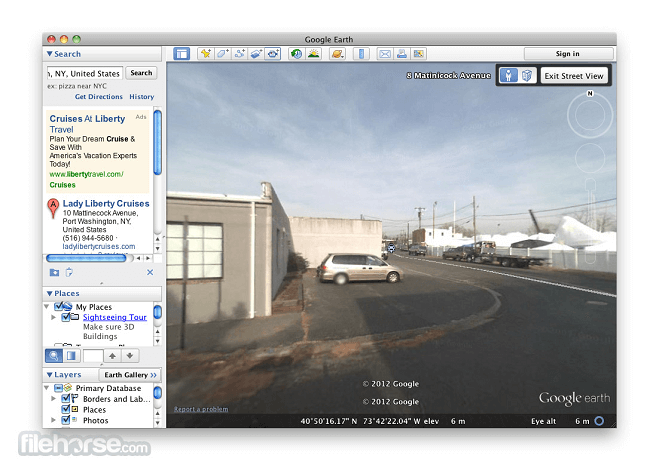Image resolution: width=650 pixels, height=474 pixels.
Task: Add a new polygon
Action: [x=223, y=54]
